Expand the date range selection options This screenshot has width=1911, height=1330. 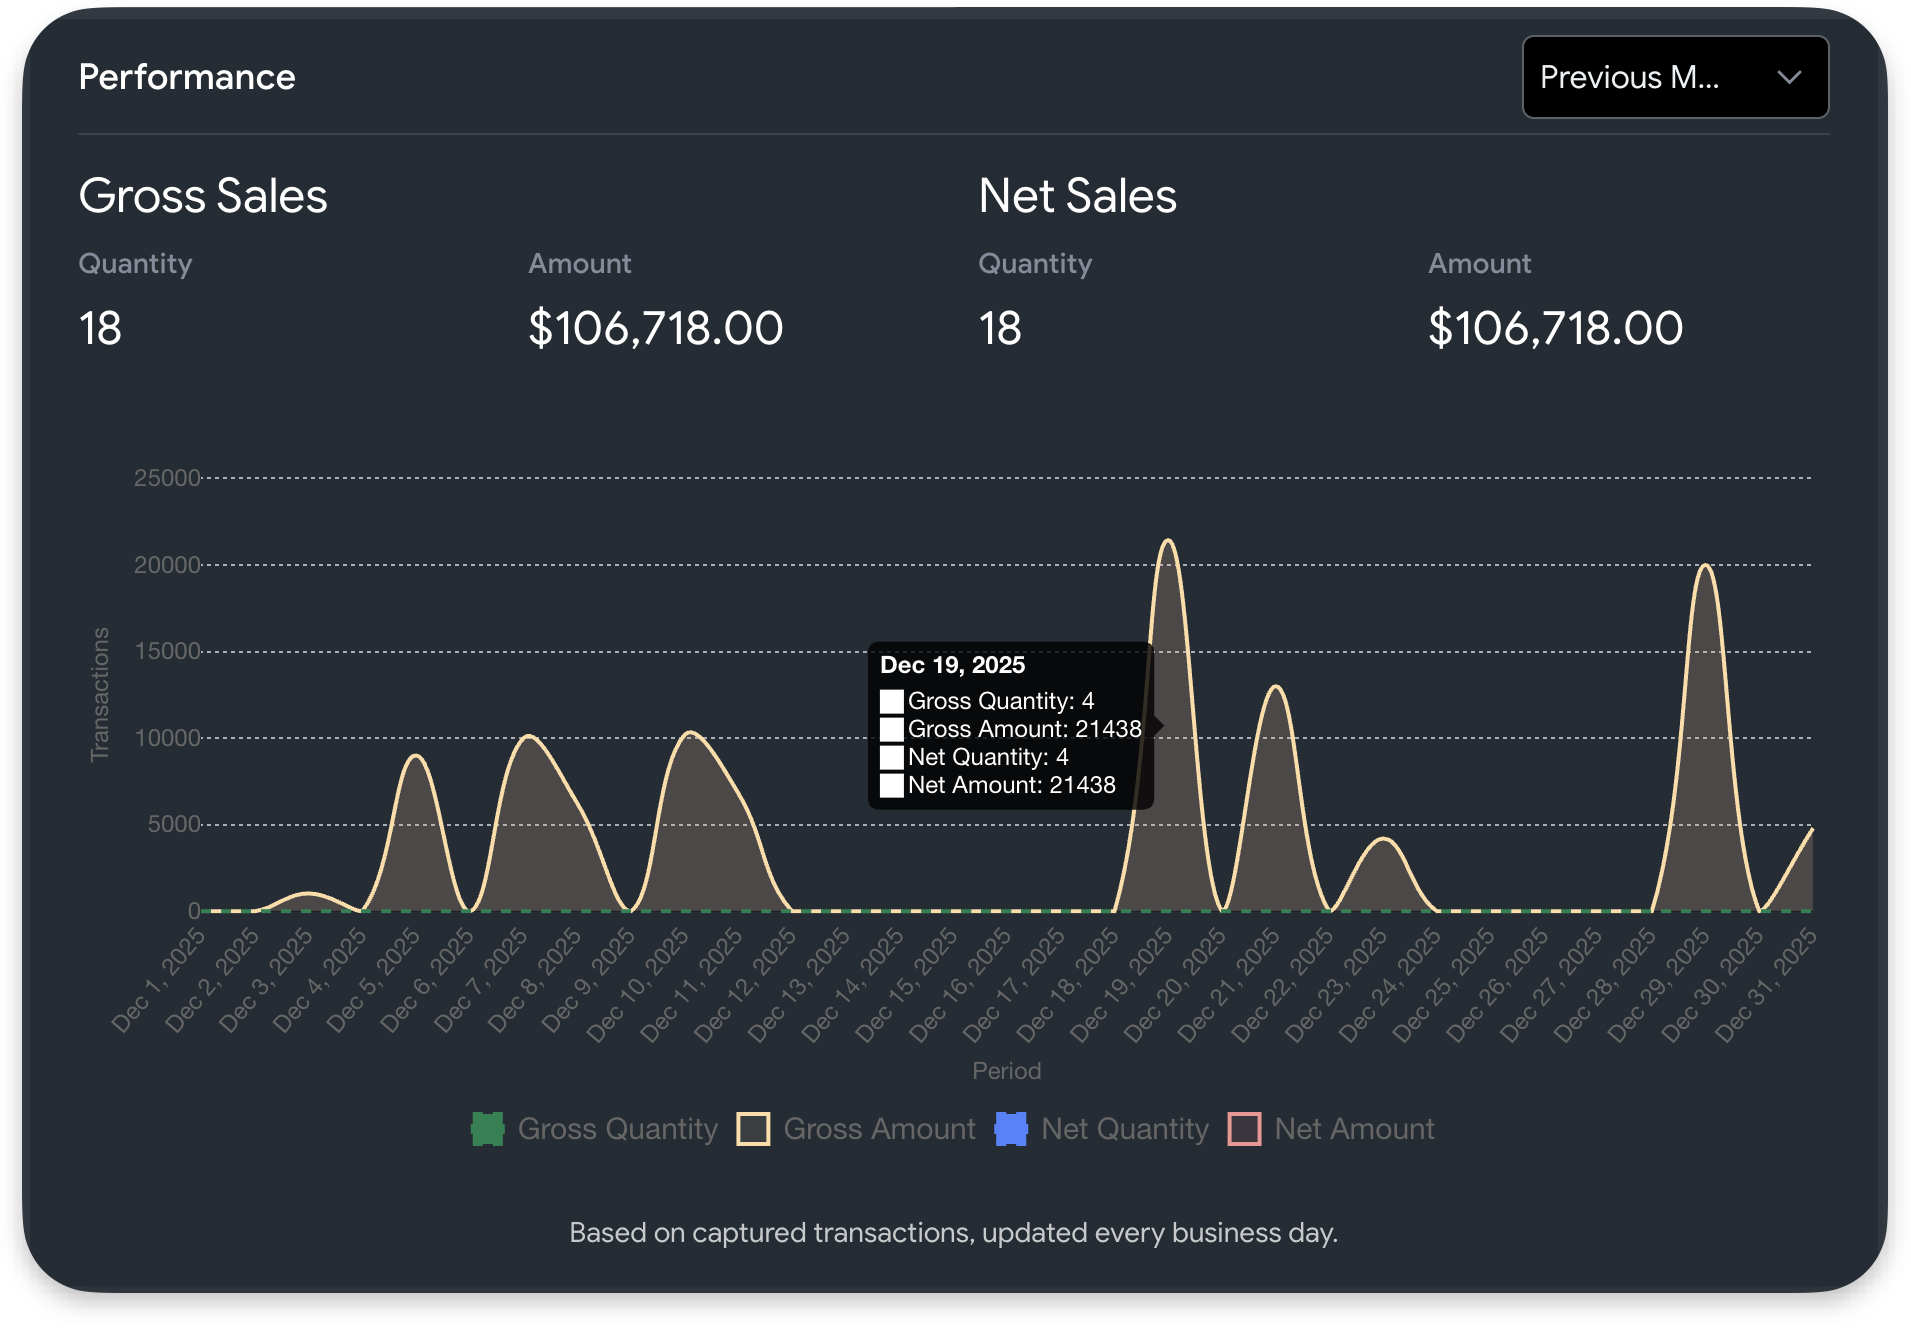tap(1674, 77)
